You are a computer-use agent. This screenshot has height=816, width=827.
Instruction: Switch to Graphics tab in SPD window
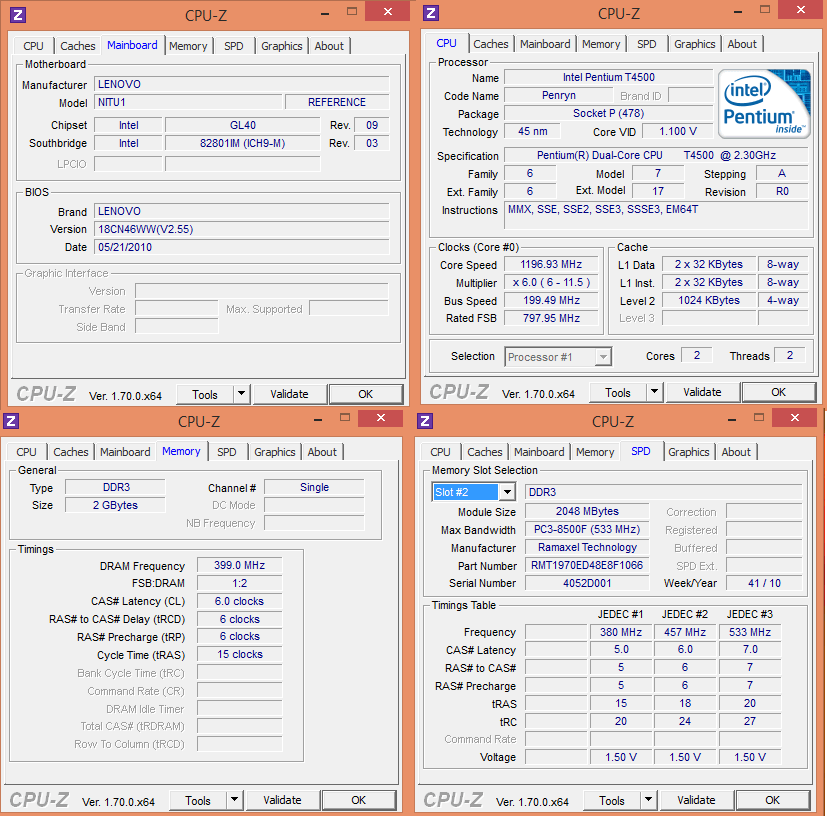tap(688, 452)
